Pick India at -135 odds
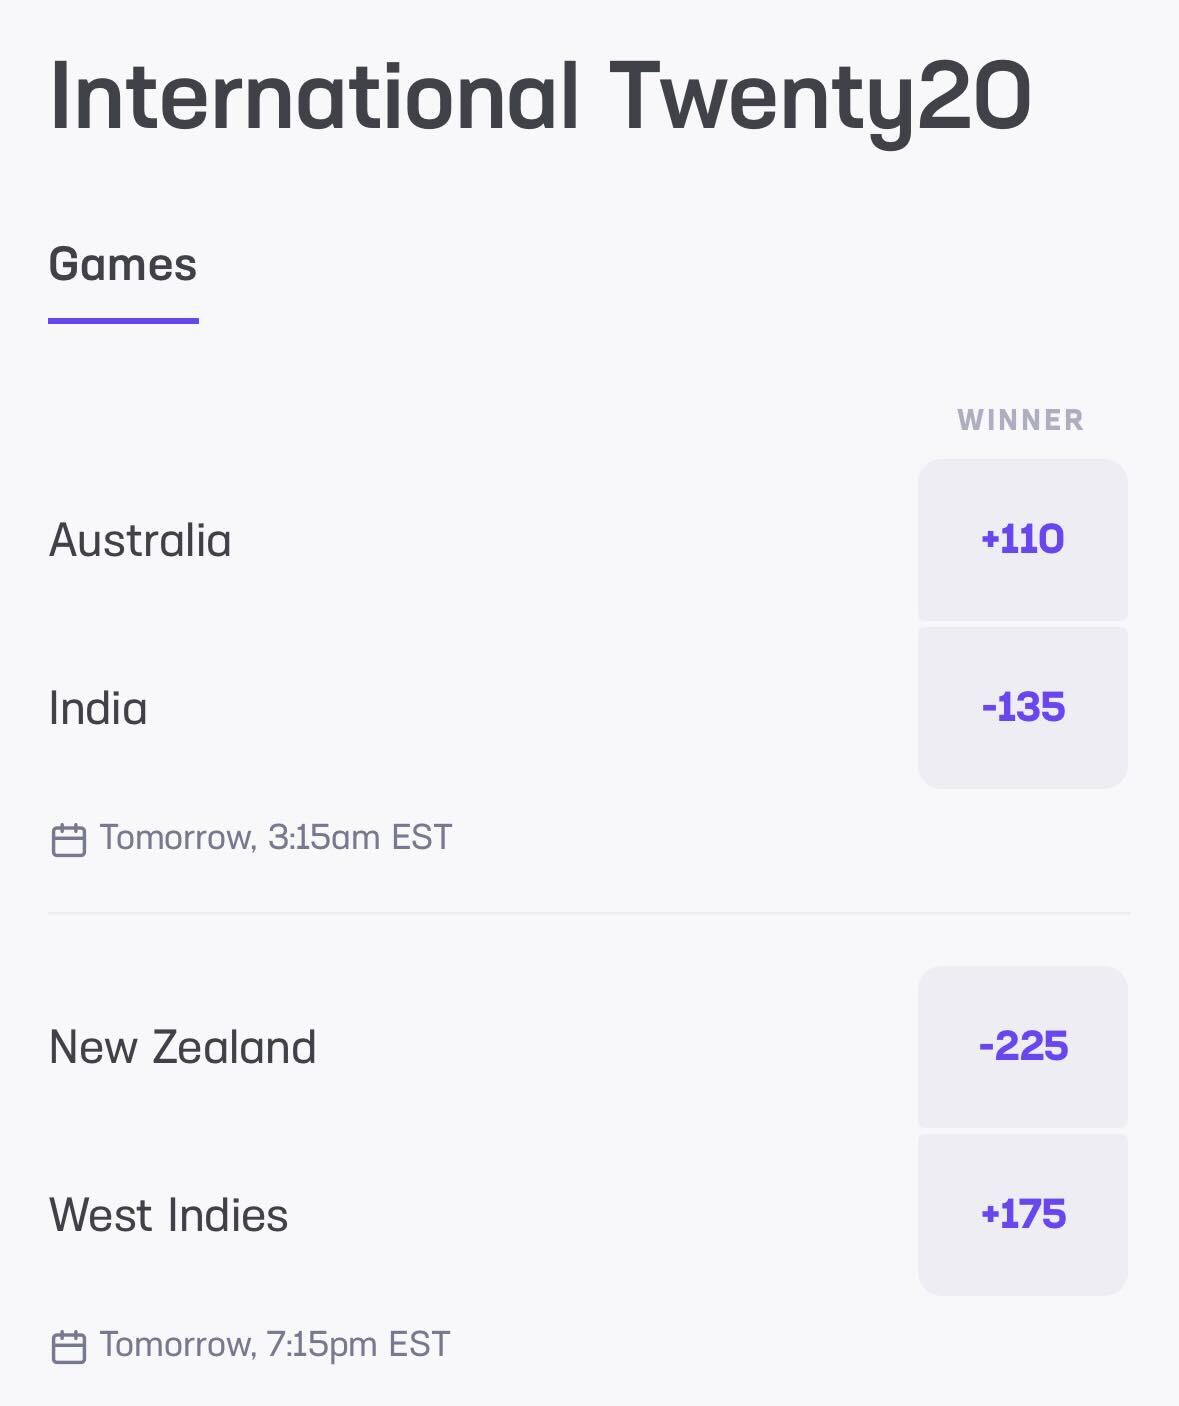The height and width of the screenshot is (1406, 1179). (1022, 708)
